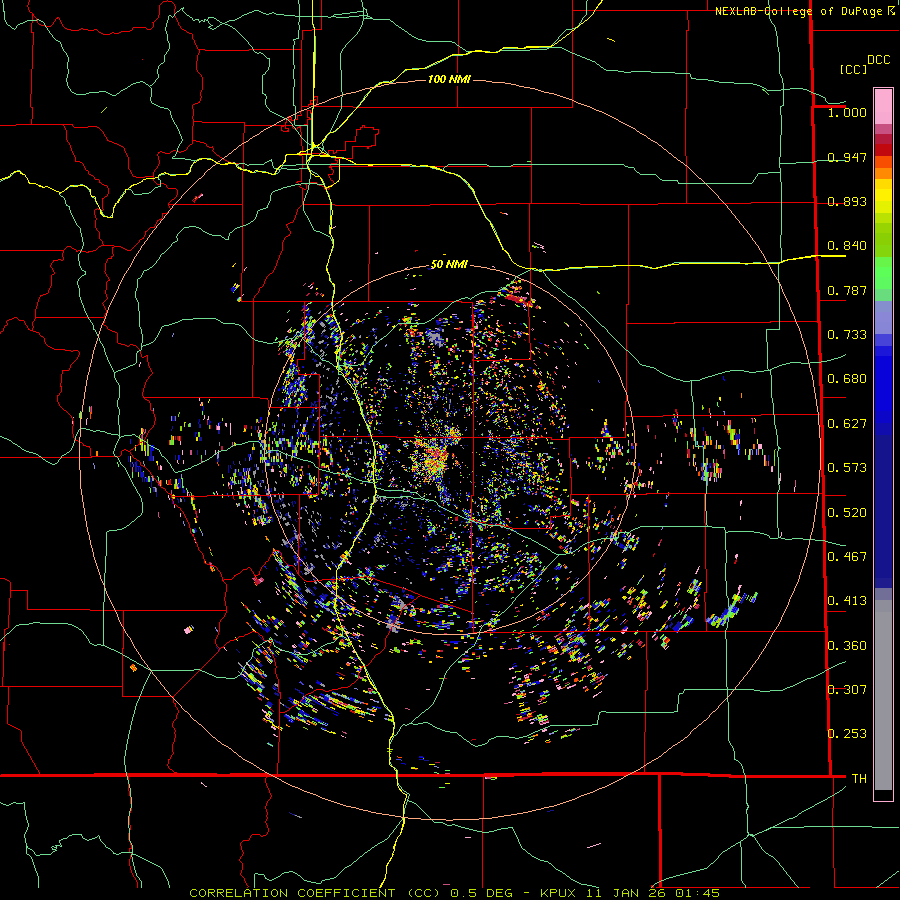Click the 1.000 value on the color scale
This screenshot has width=900, height=900.
(847, 112)
